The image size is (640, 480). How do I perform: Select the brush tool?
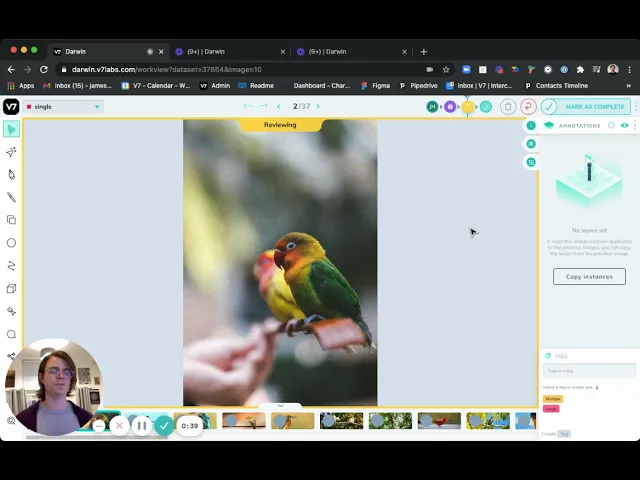tap(11, 198)
